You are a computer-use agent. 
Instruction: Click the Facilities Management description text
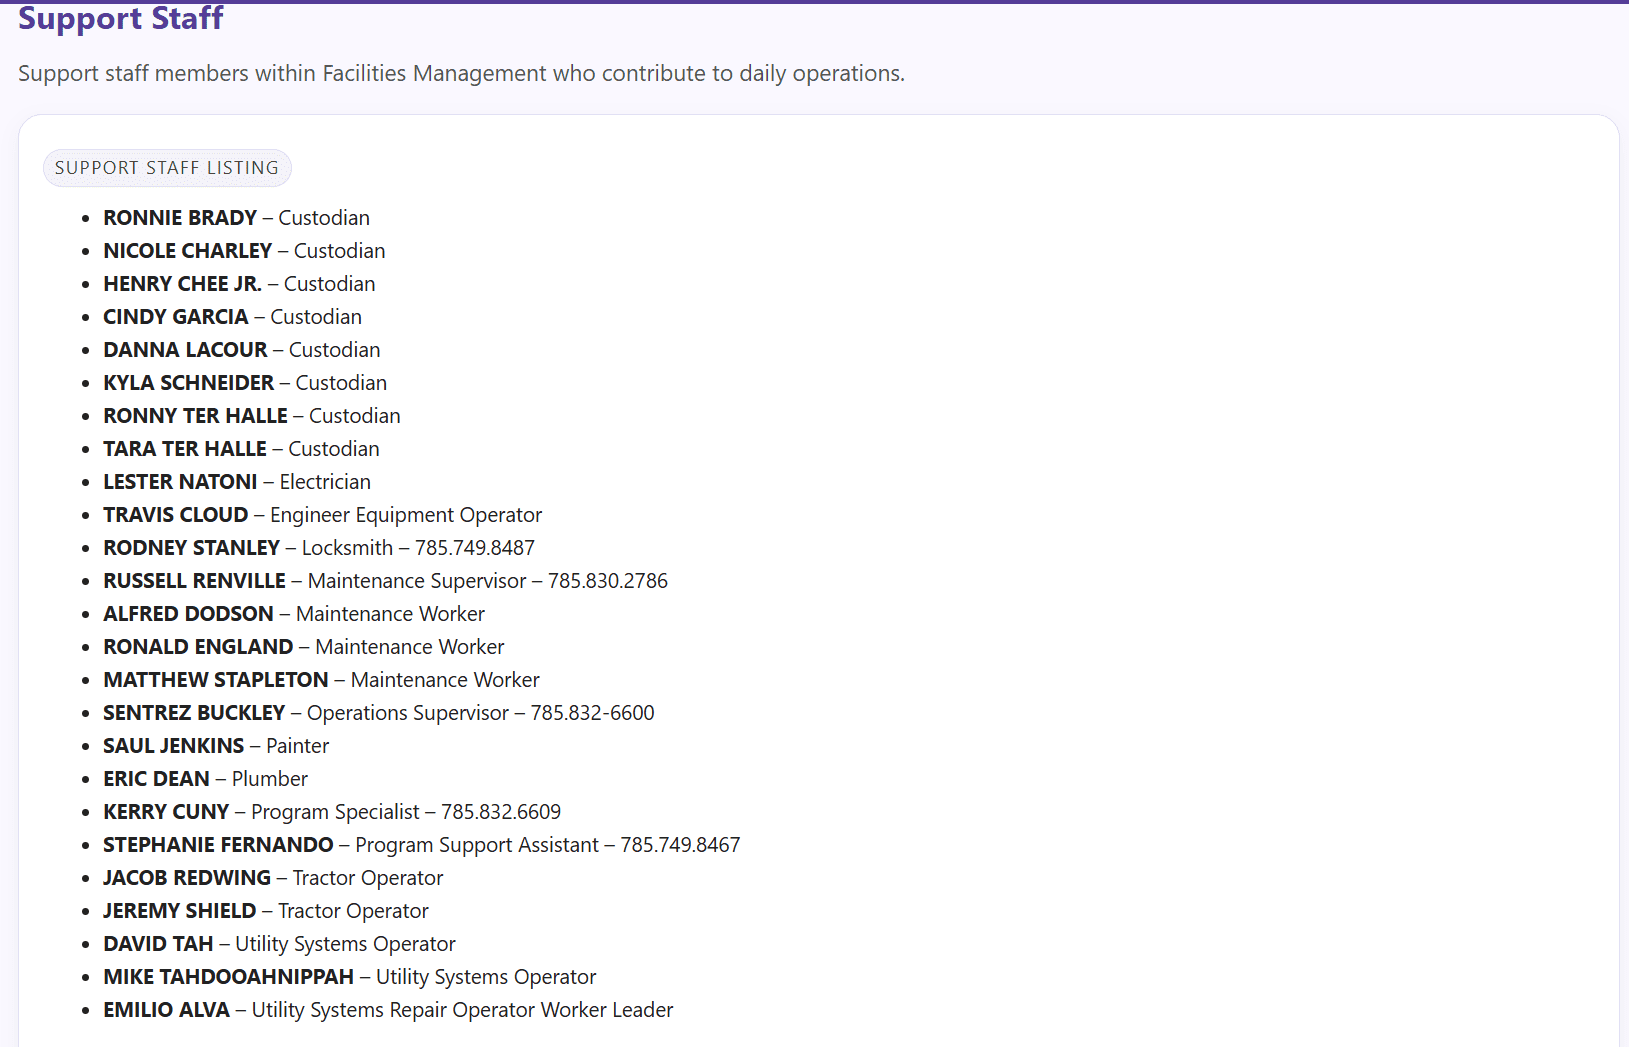[461, 73]
